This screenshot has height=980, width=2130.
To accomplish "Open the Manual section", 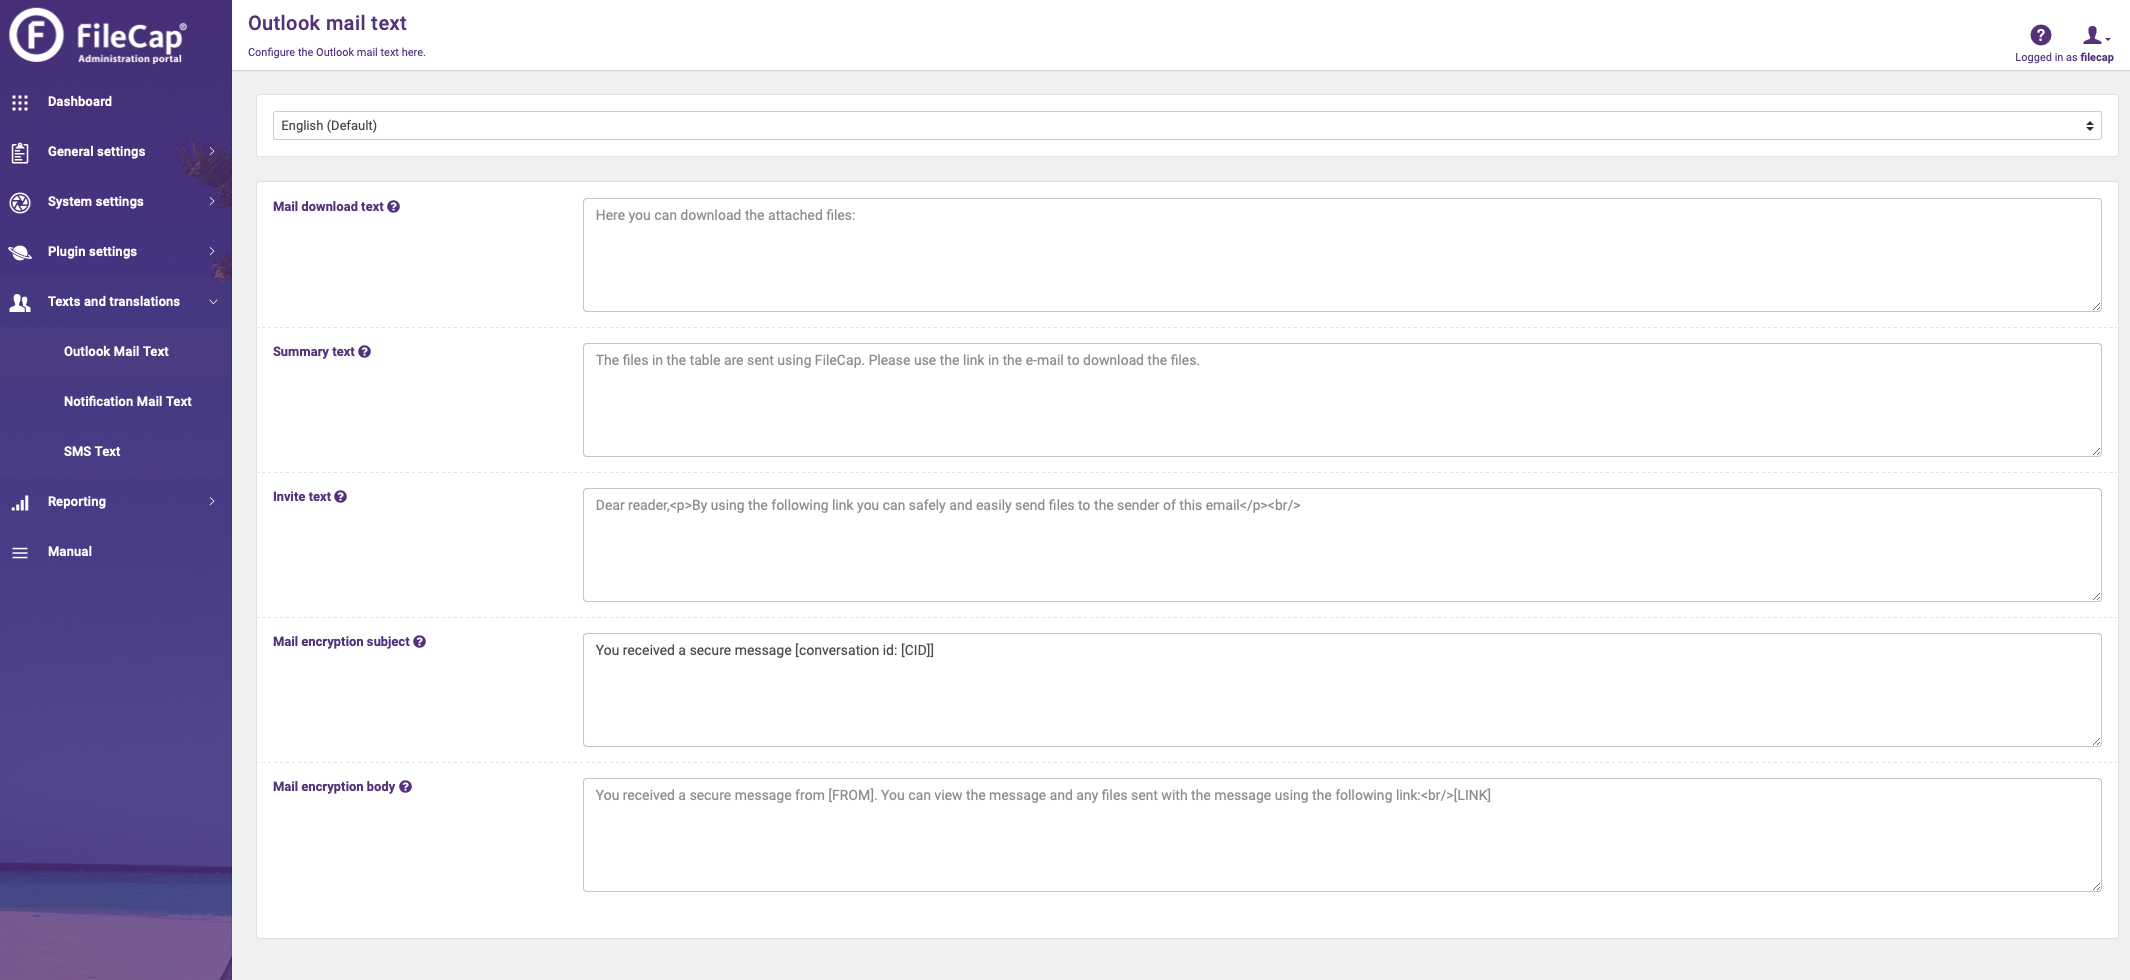I will tap(72, 551).
